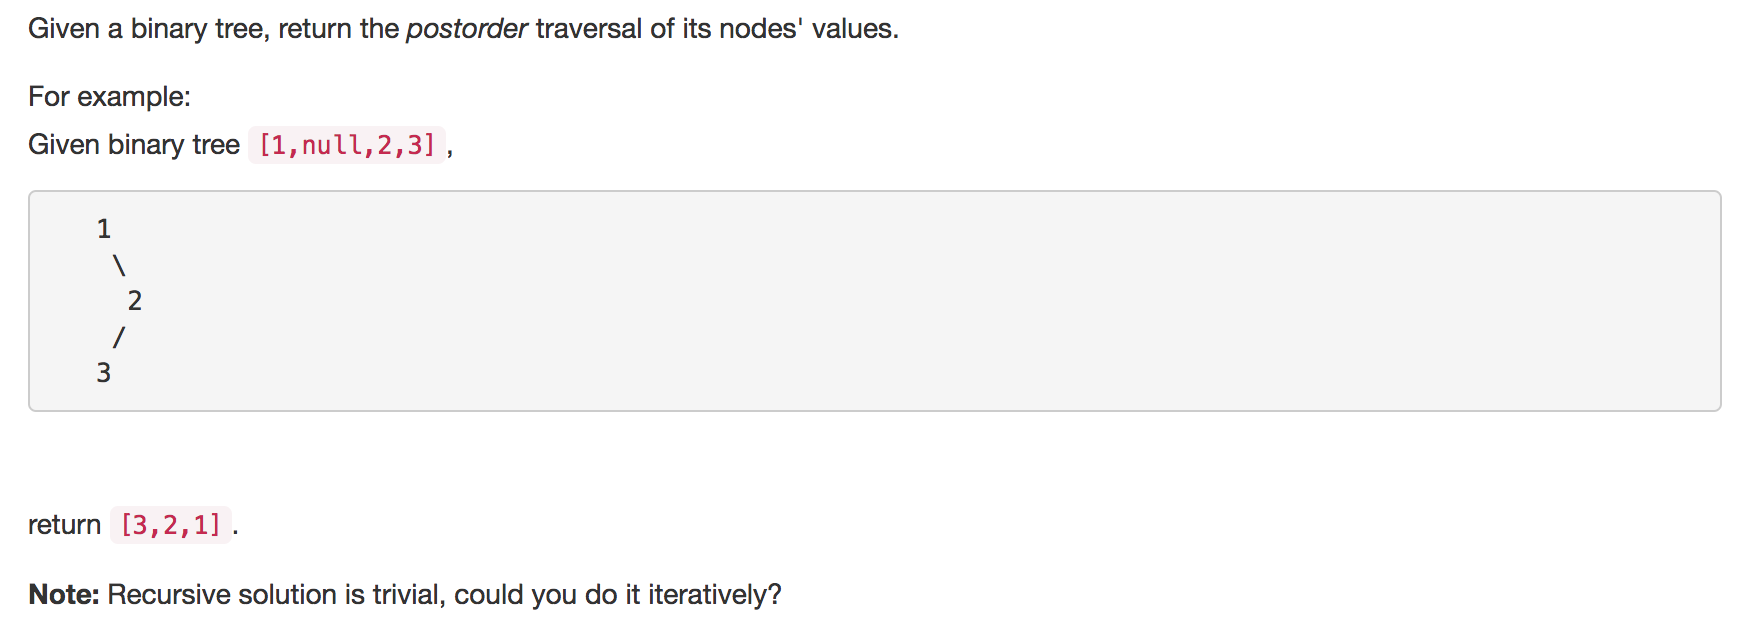The height and width of the screenshot is (624, 1748).
Task: Click the "For example:" text
Action: 109,97
